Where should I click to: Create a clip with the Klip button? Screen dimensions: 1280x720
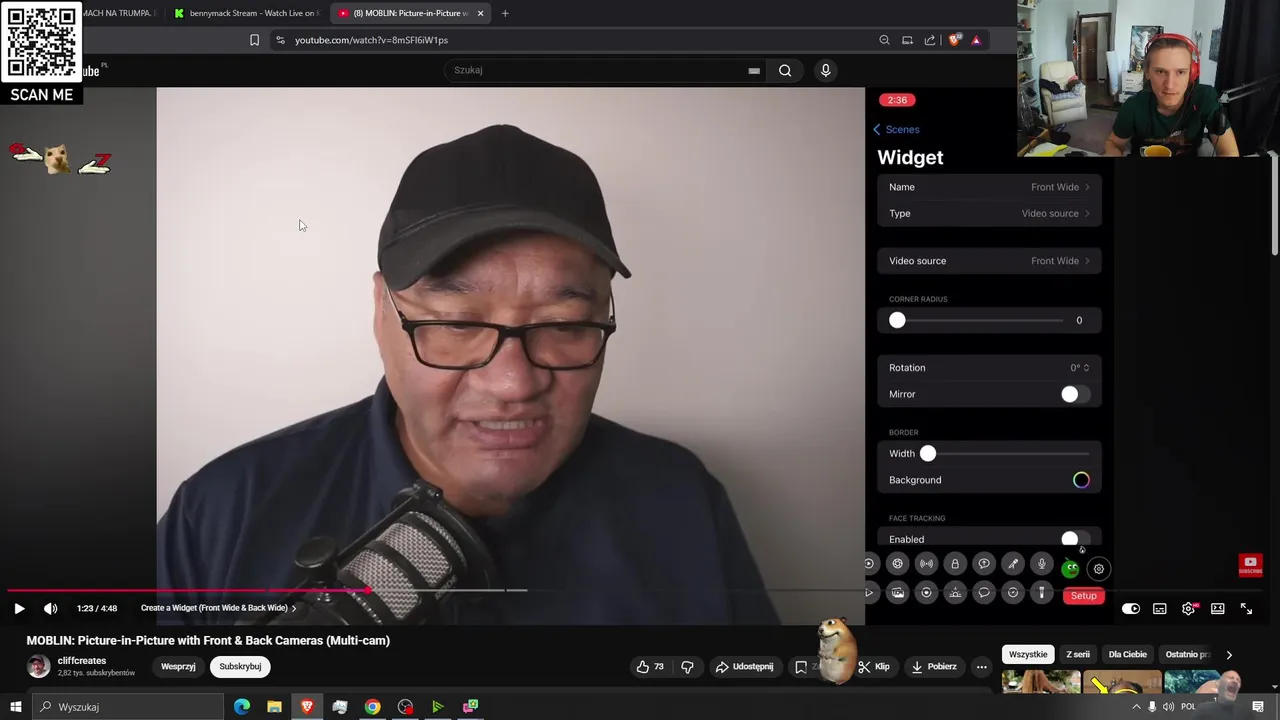point(874,666)
